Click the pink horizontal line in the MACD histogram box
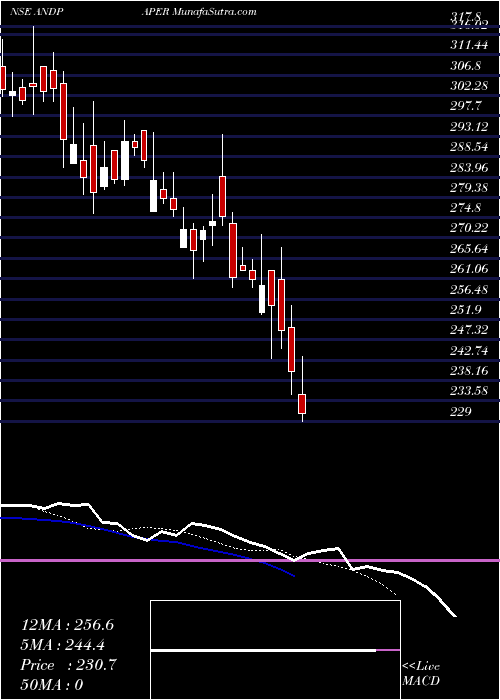Image resolution: width=500 pixels, height=700 pixels. [x=388, y=650]
